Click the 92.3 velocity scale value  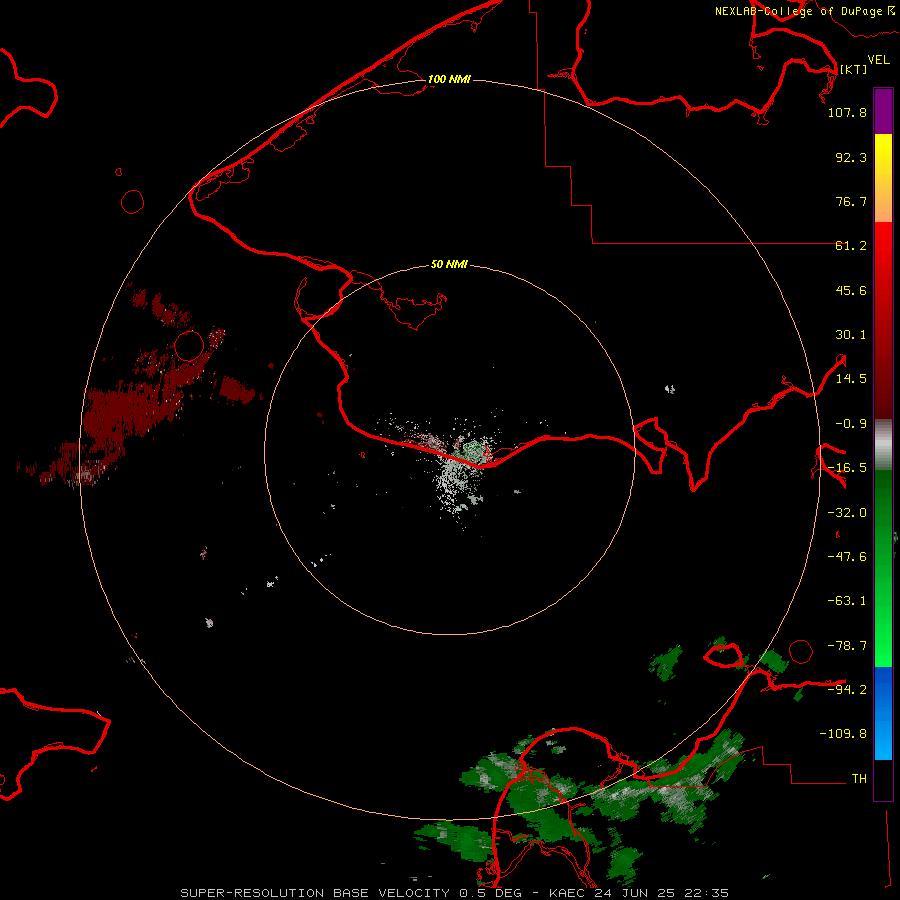(851, 157)
